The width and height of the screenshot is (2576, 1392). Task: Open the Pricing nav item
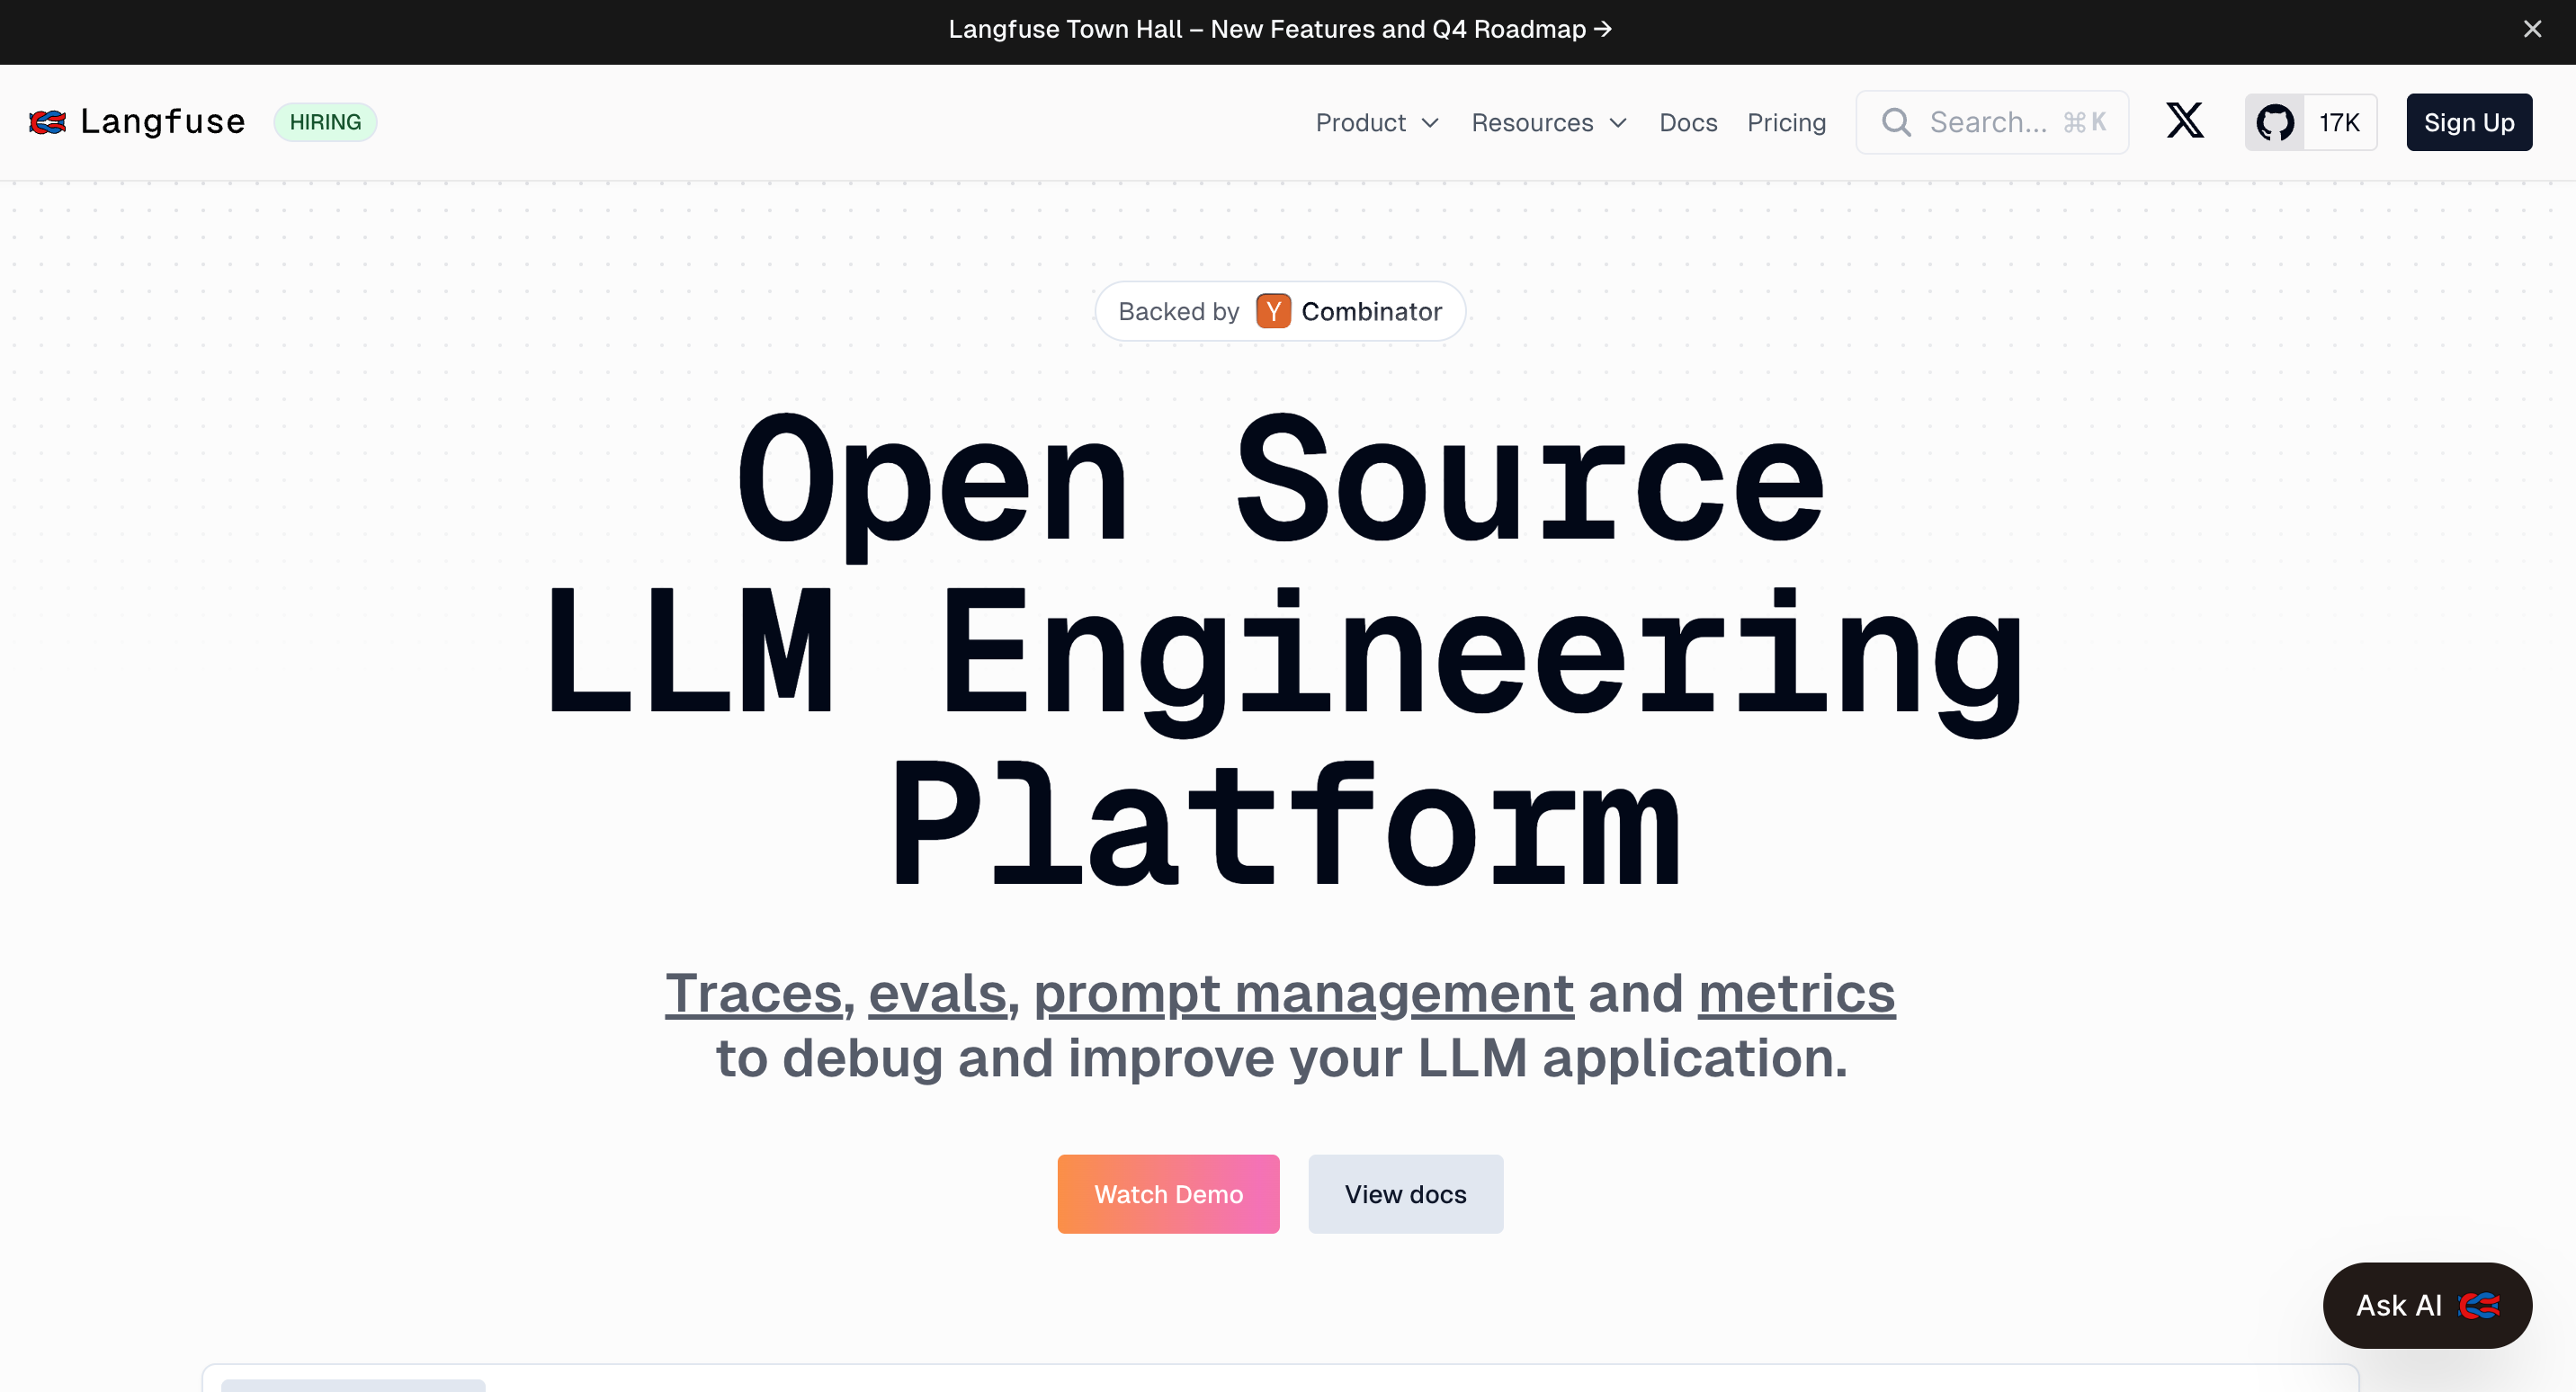[1786, 123]
